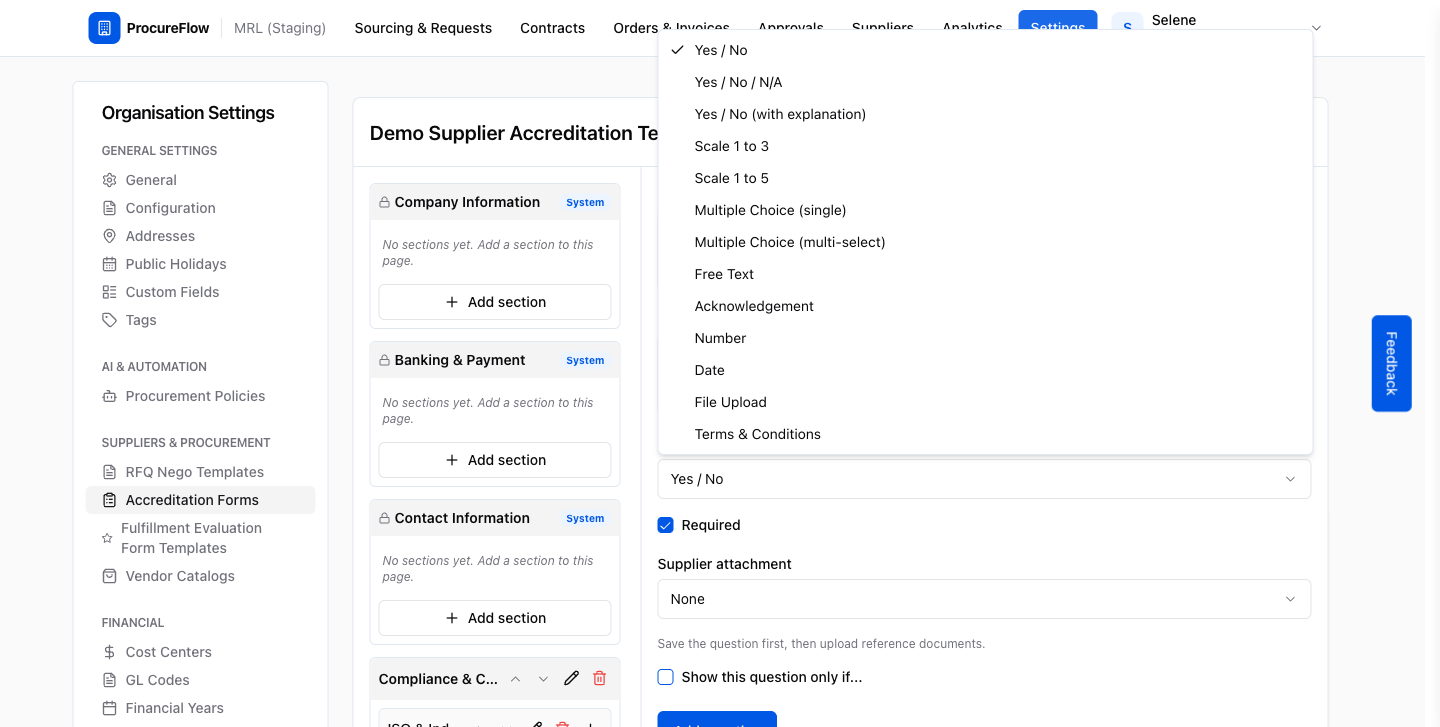Click the Fulfillment Evaluation star icon
The width and height of the screenshot is (1440, 727).
(107, 538)
